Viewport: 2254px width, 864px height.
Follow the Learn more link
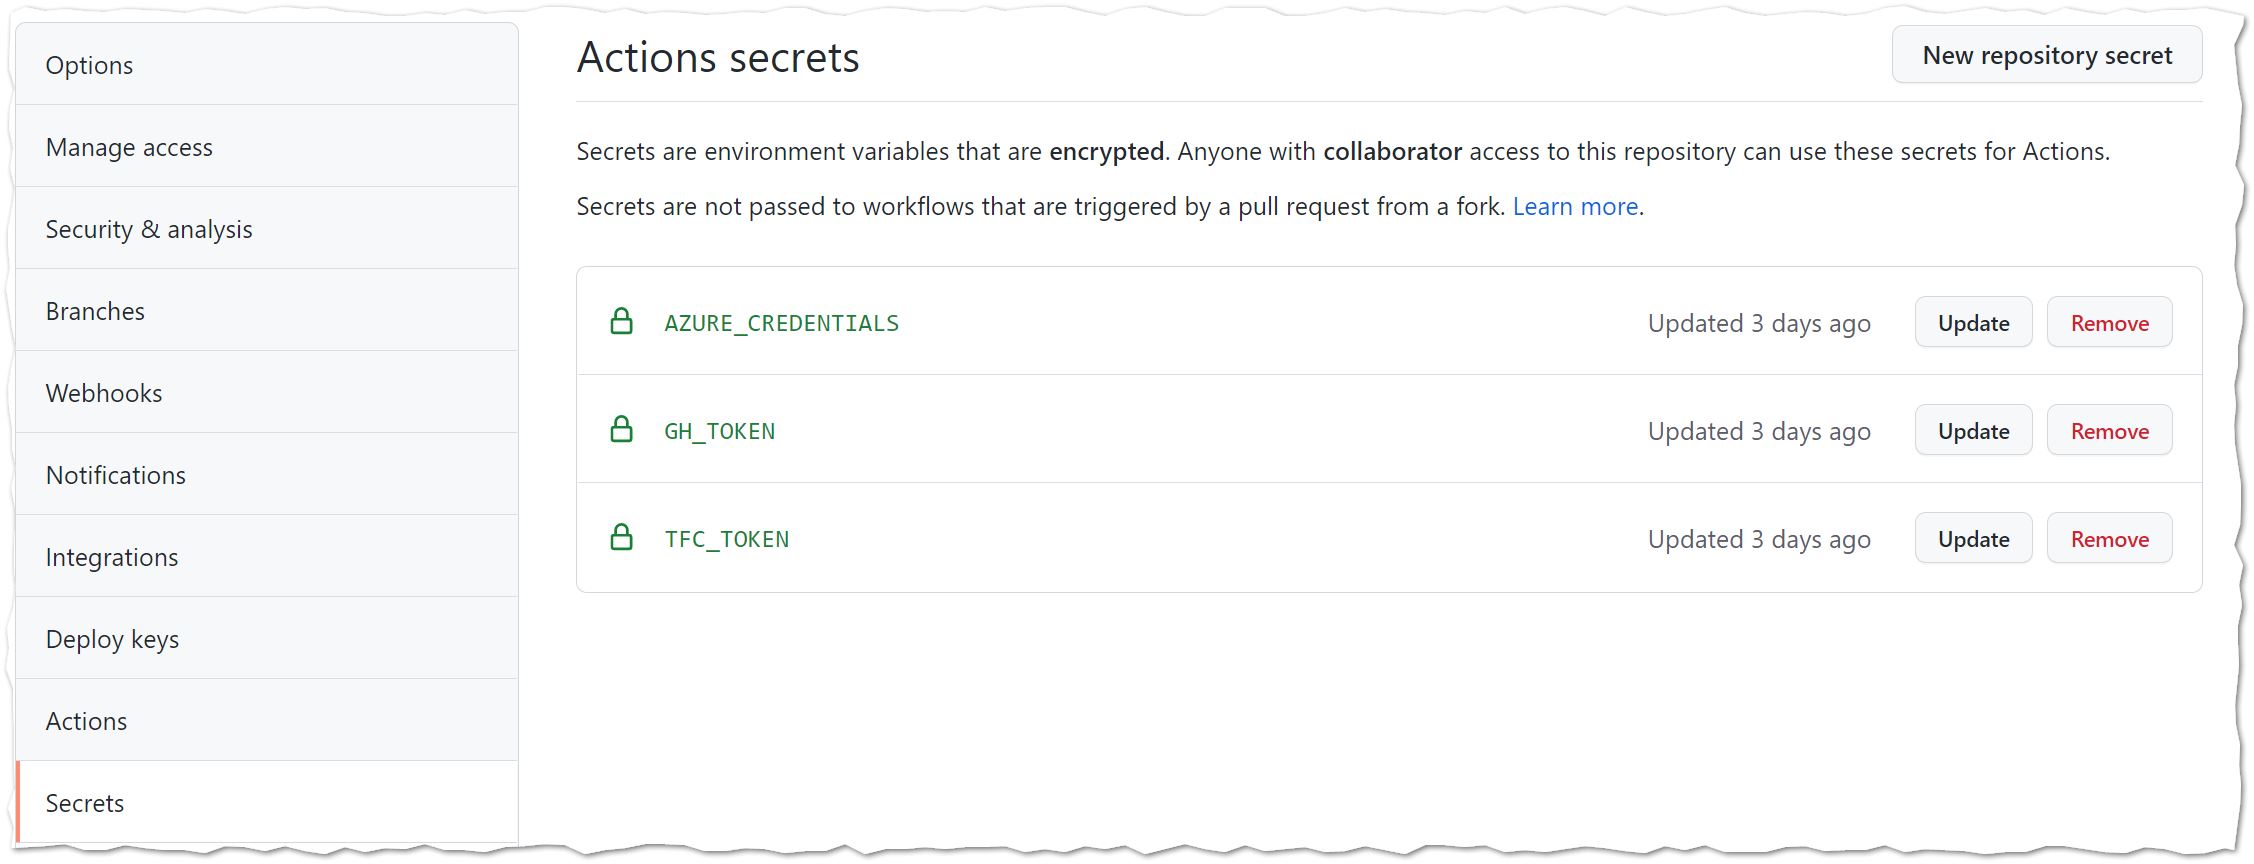(x=1575, y=206)
